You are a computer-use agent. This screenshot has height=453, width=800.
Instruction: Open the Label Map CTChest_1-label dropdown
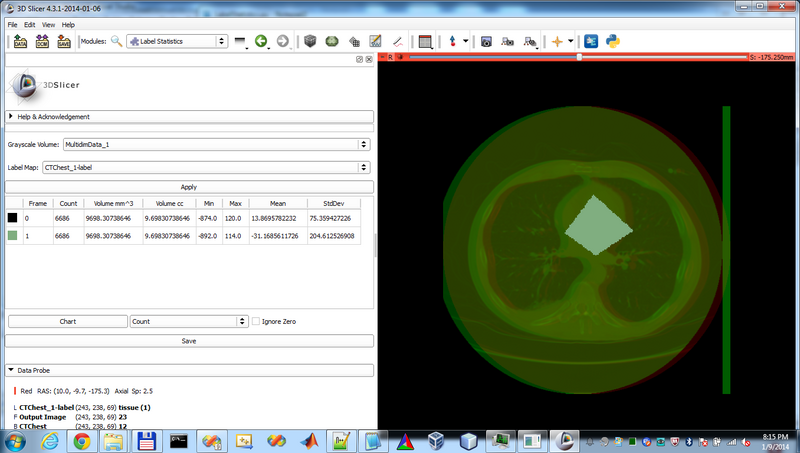pyautogui.click(x=206, y=167)
